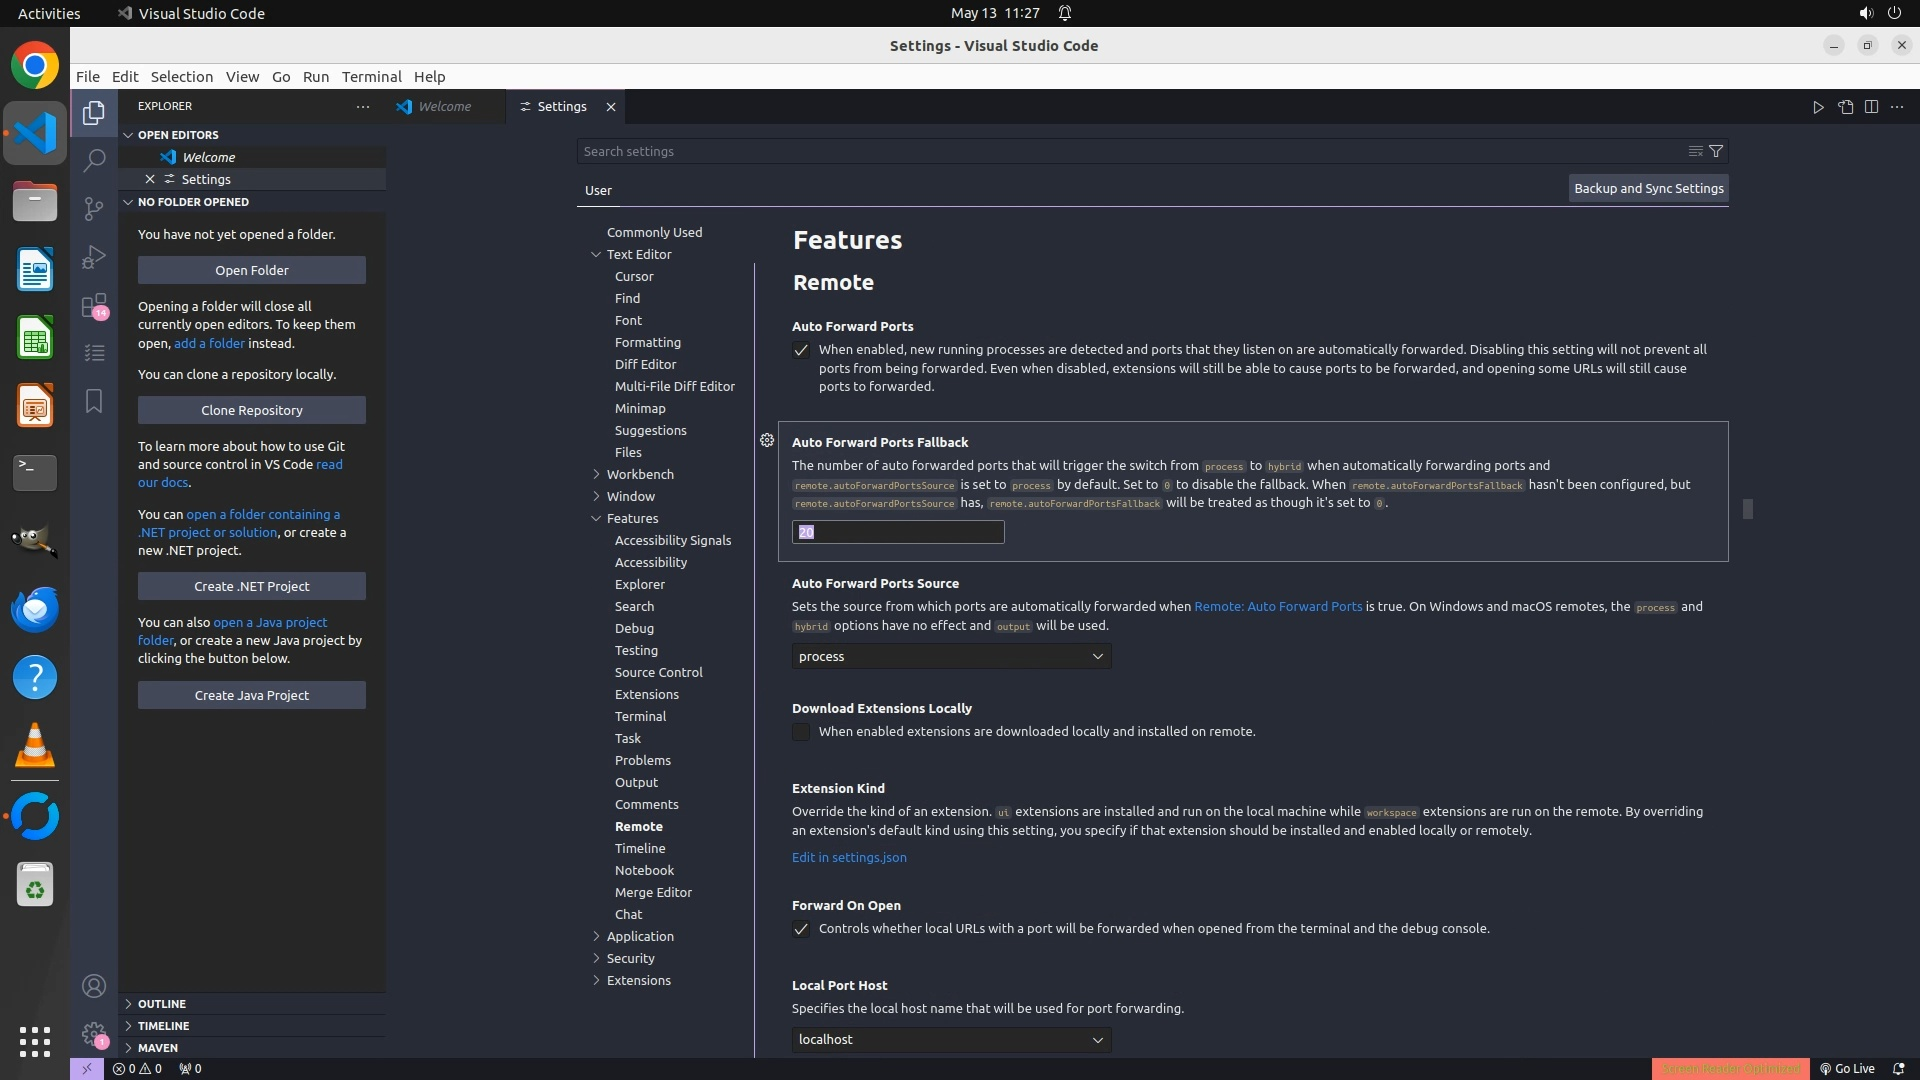Open Source Control view icon
Viewport: 1920px width, 1080px height.
94,208
